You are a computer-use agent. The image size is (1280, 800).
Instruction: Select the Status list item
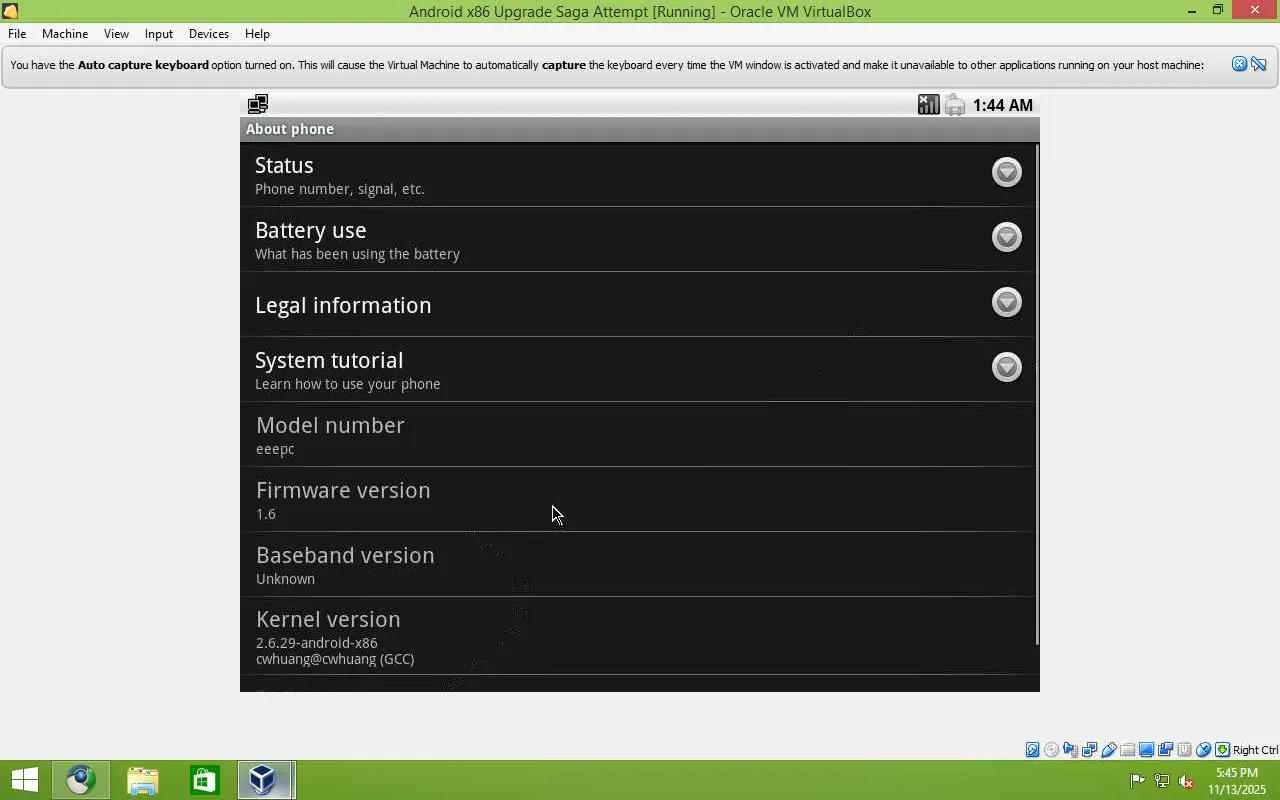(637, 175)
